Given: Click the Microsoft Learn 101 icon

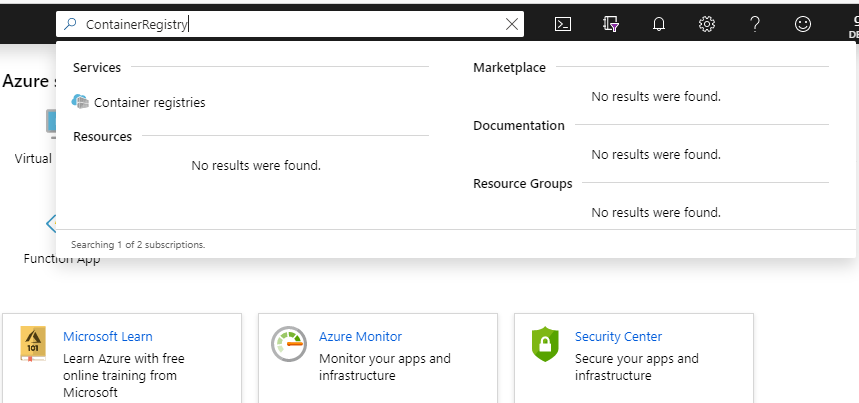Looking at the screenshot, I should point(33,345).
